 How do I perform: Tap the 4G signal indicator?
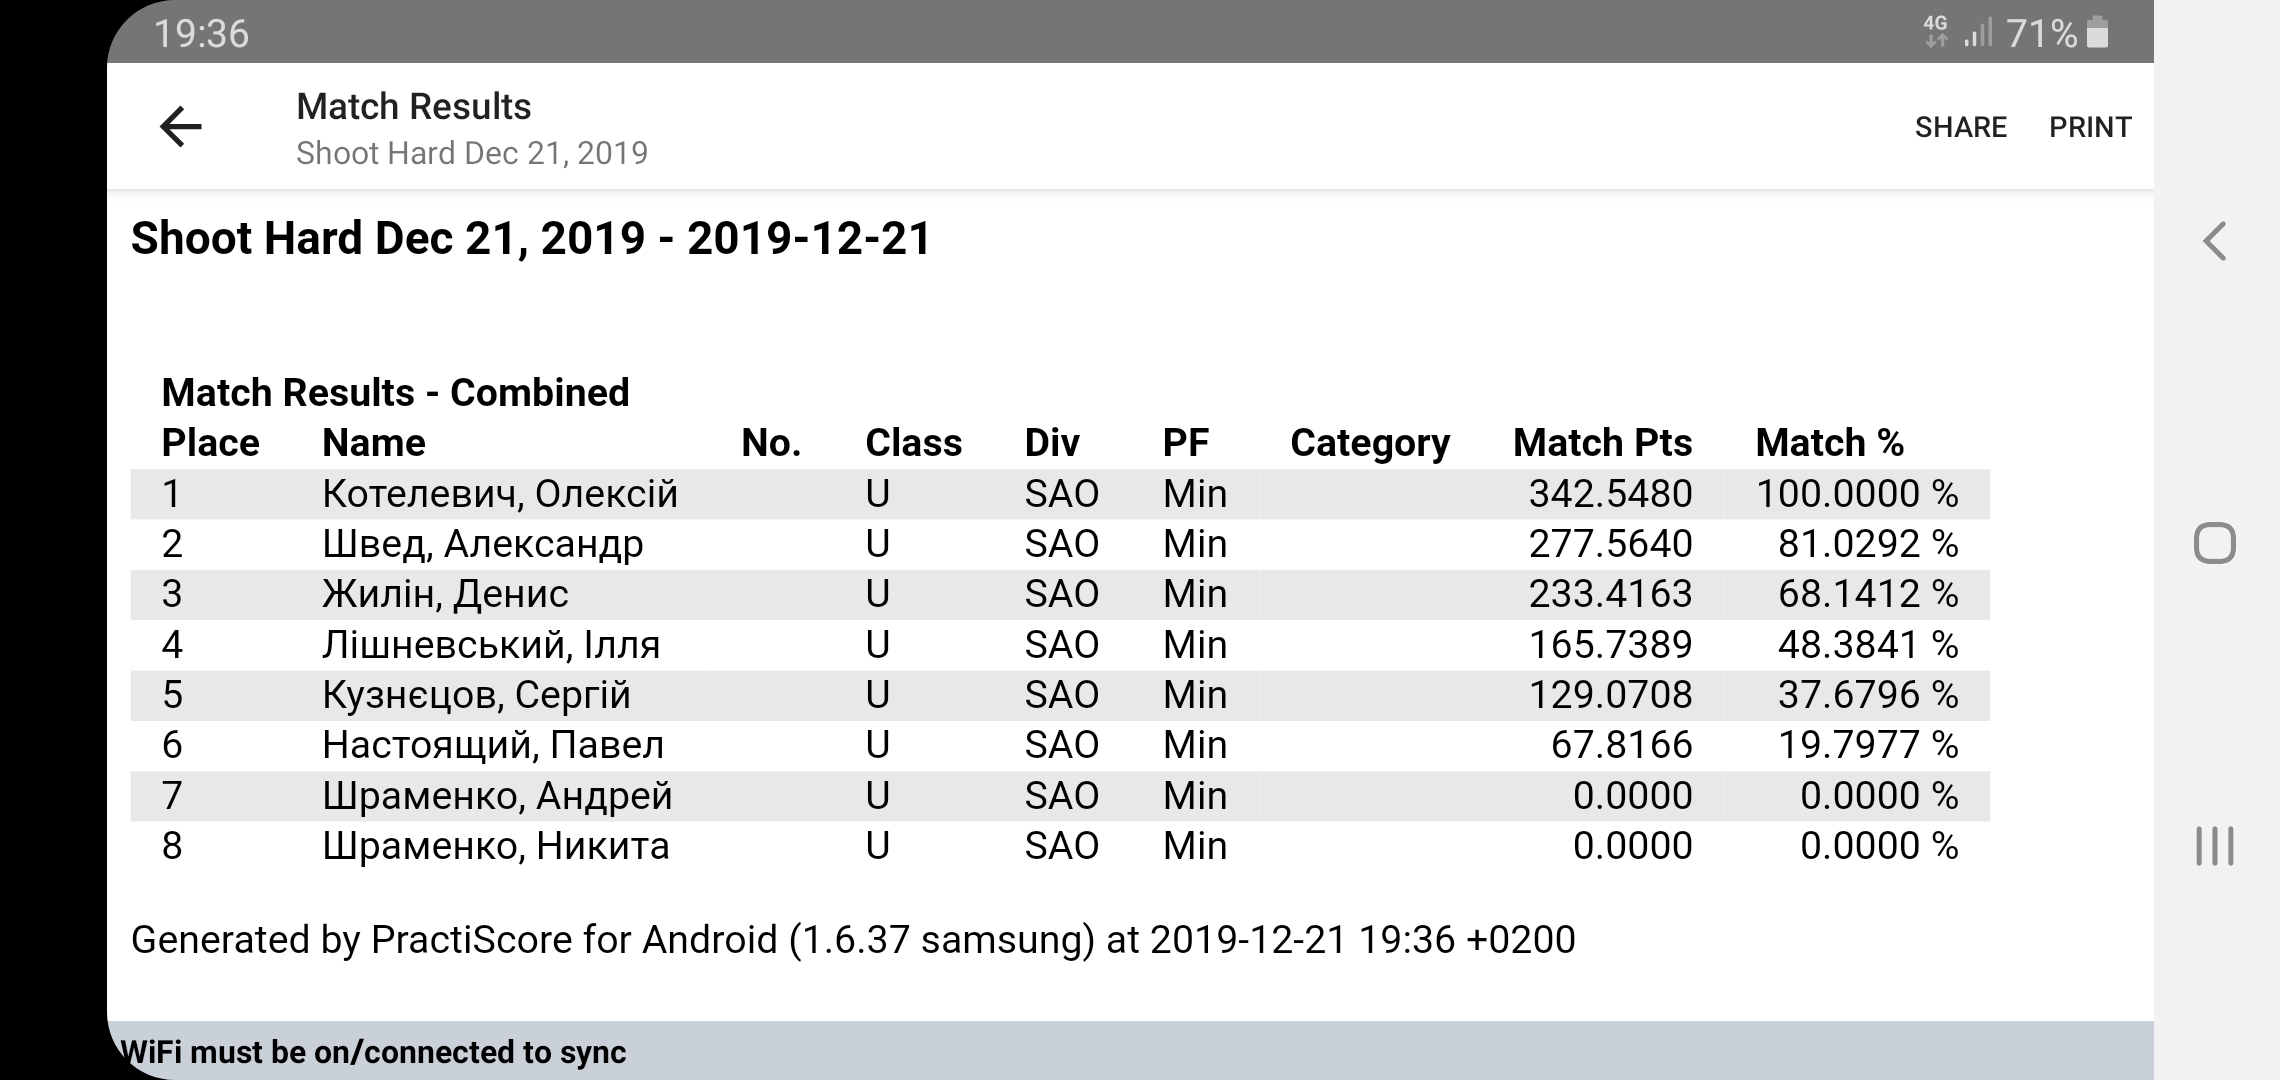[1936, 32]
